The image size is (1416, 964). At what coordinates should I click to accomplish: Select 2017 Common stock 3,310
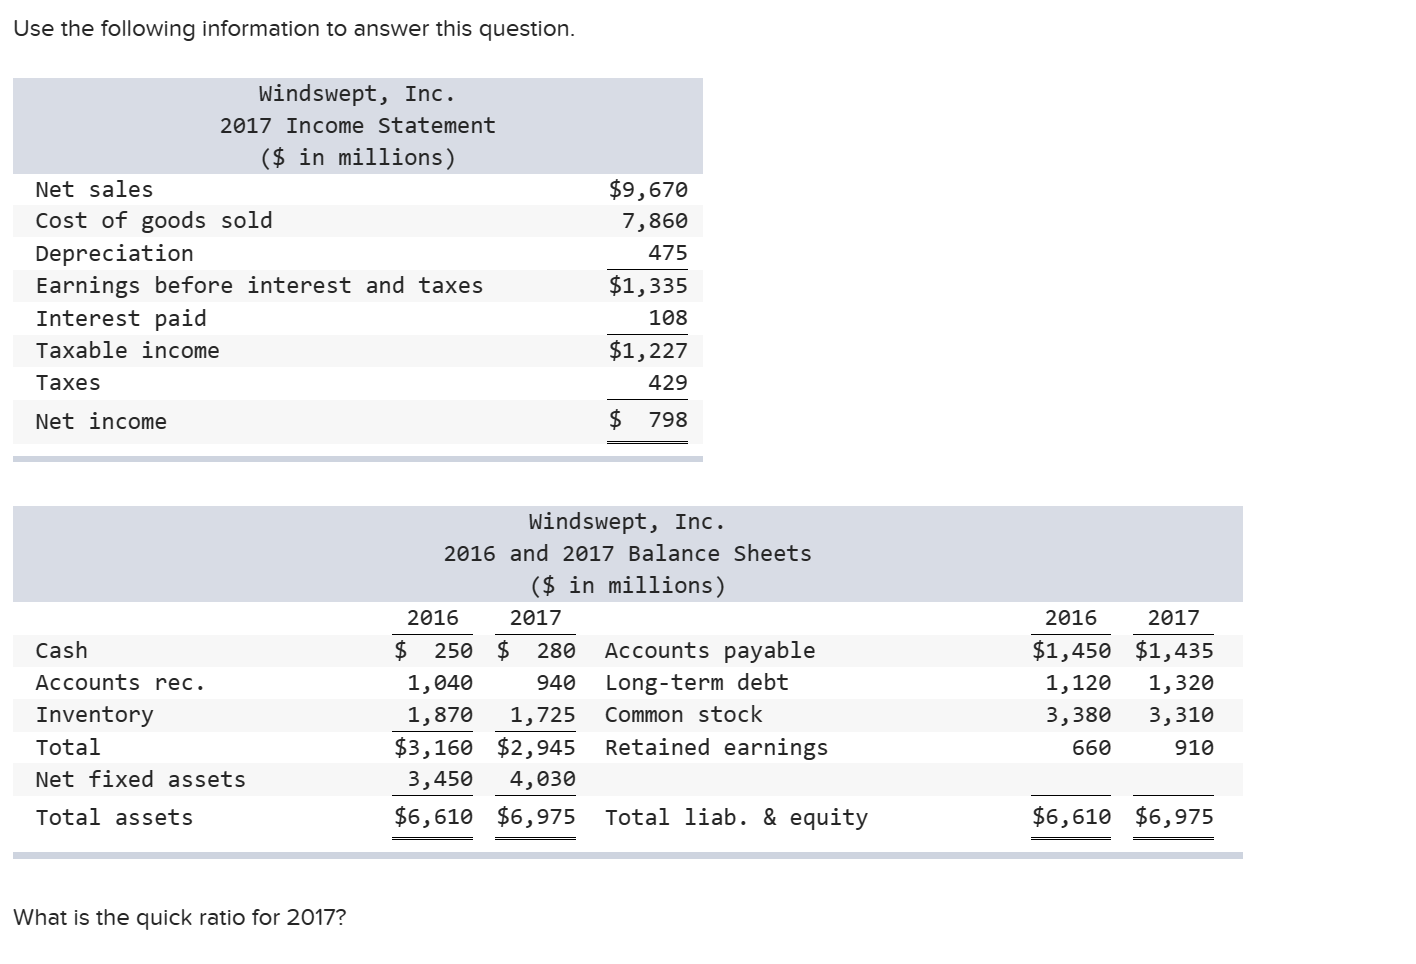1181,715
